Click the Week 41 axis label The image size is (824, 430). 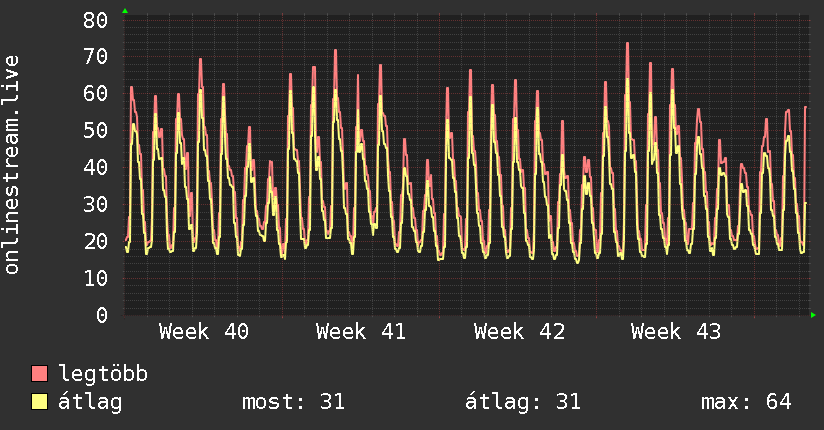pyautogui.click(x=360, y=332)
